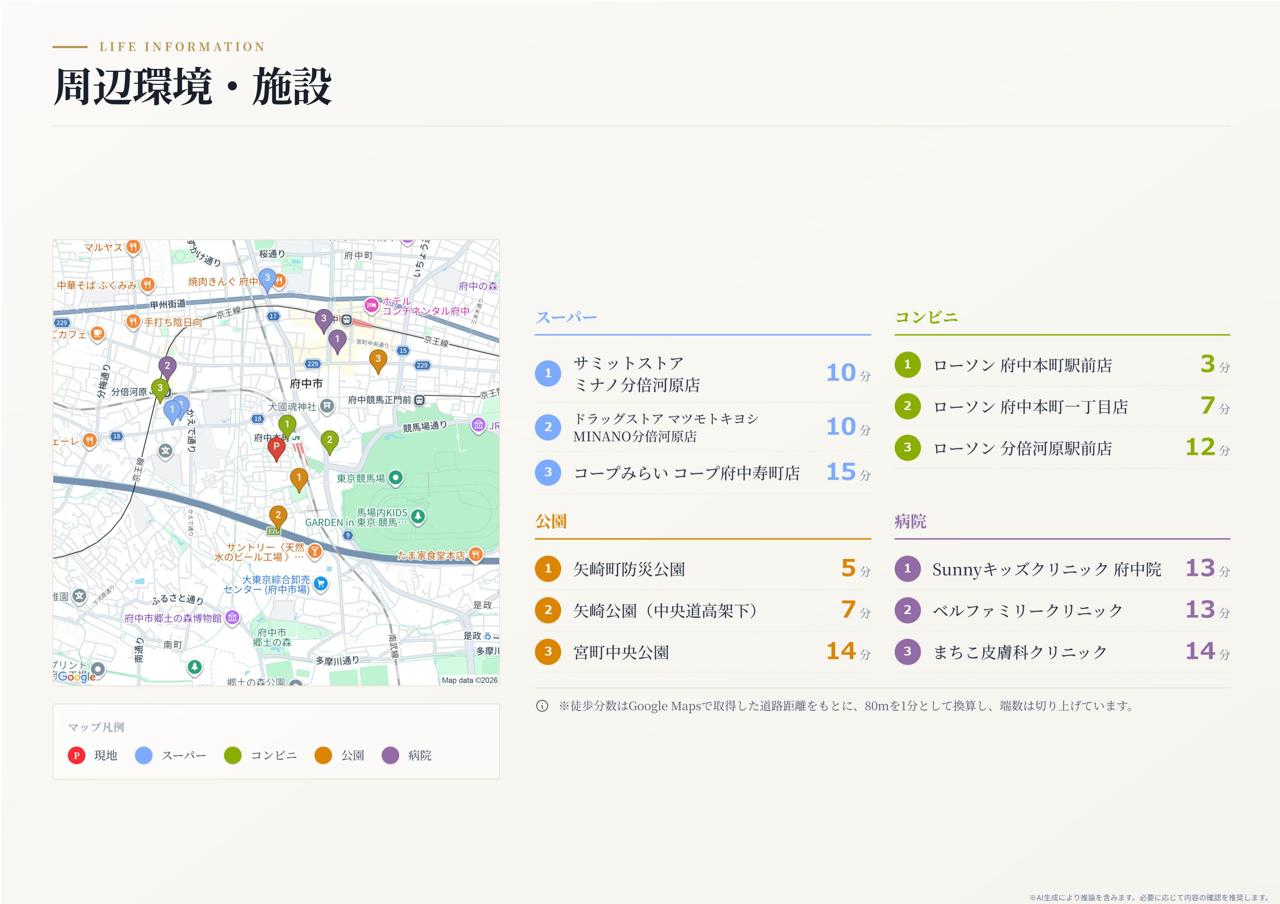
Task: Click the 15分 time for コープ府中寿町店
Action: point(848,472)
